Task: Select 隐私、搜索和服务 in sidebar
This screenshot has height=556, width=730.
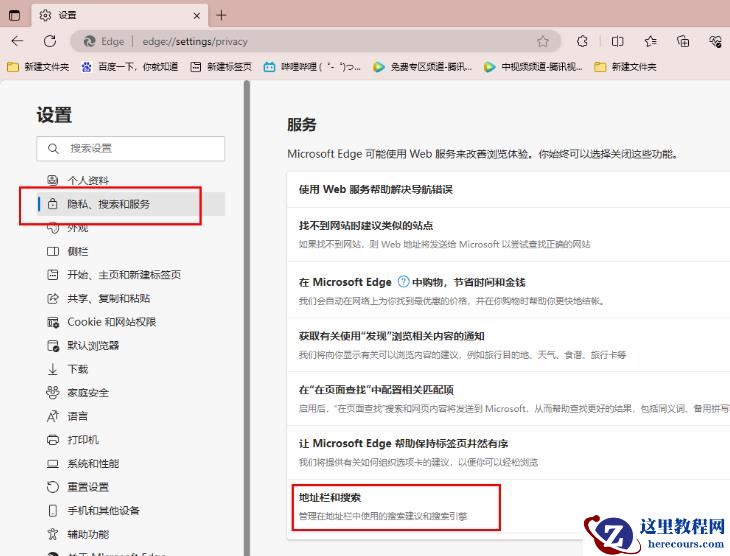Action: tap(131, 204)
